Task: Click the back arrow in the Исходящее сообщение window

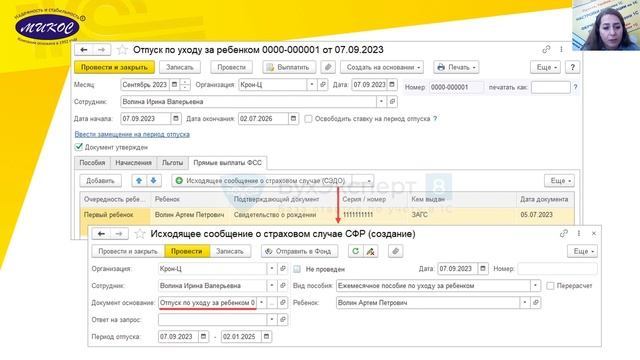Action: click(x=101, y=234)
